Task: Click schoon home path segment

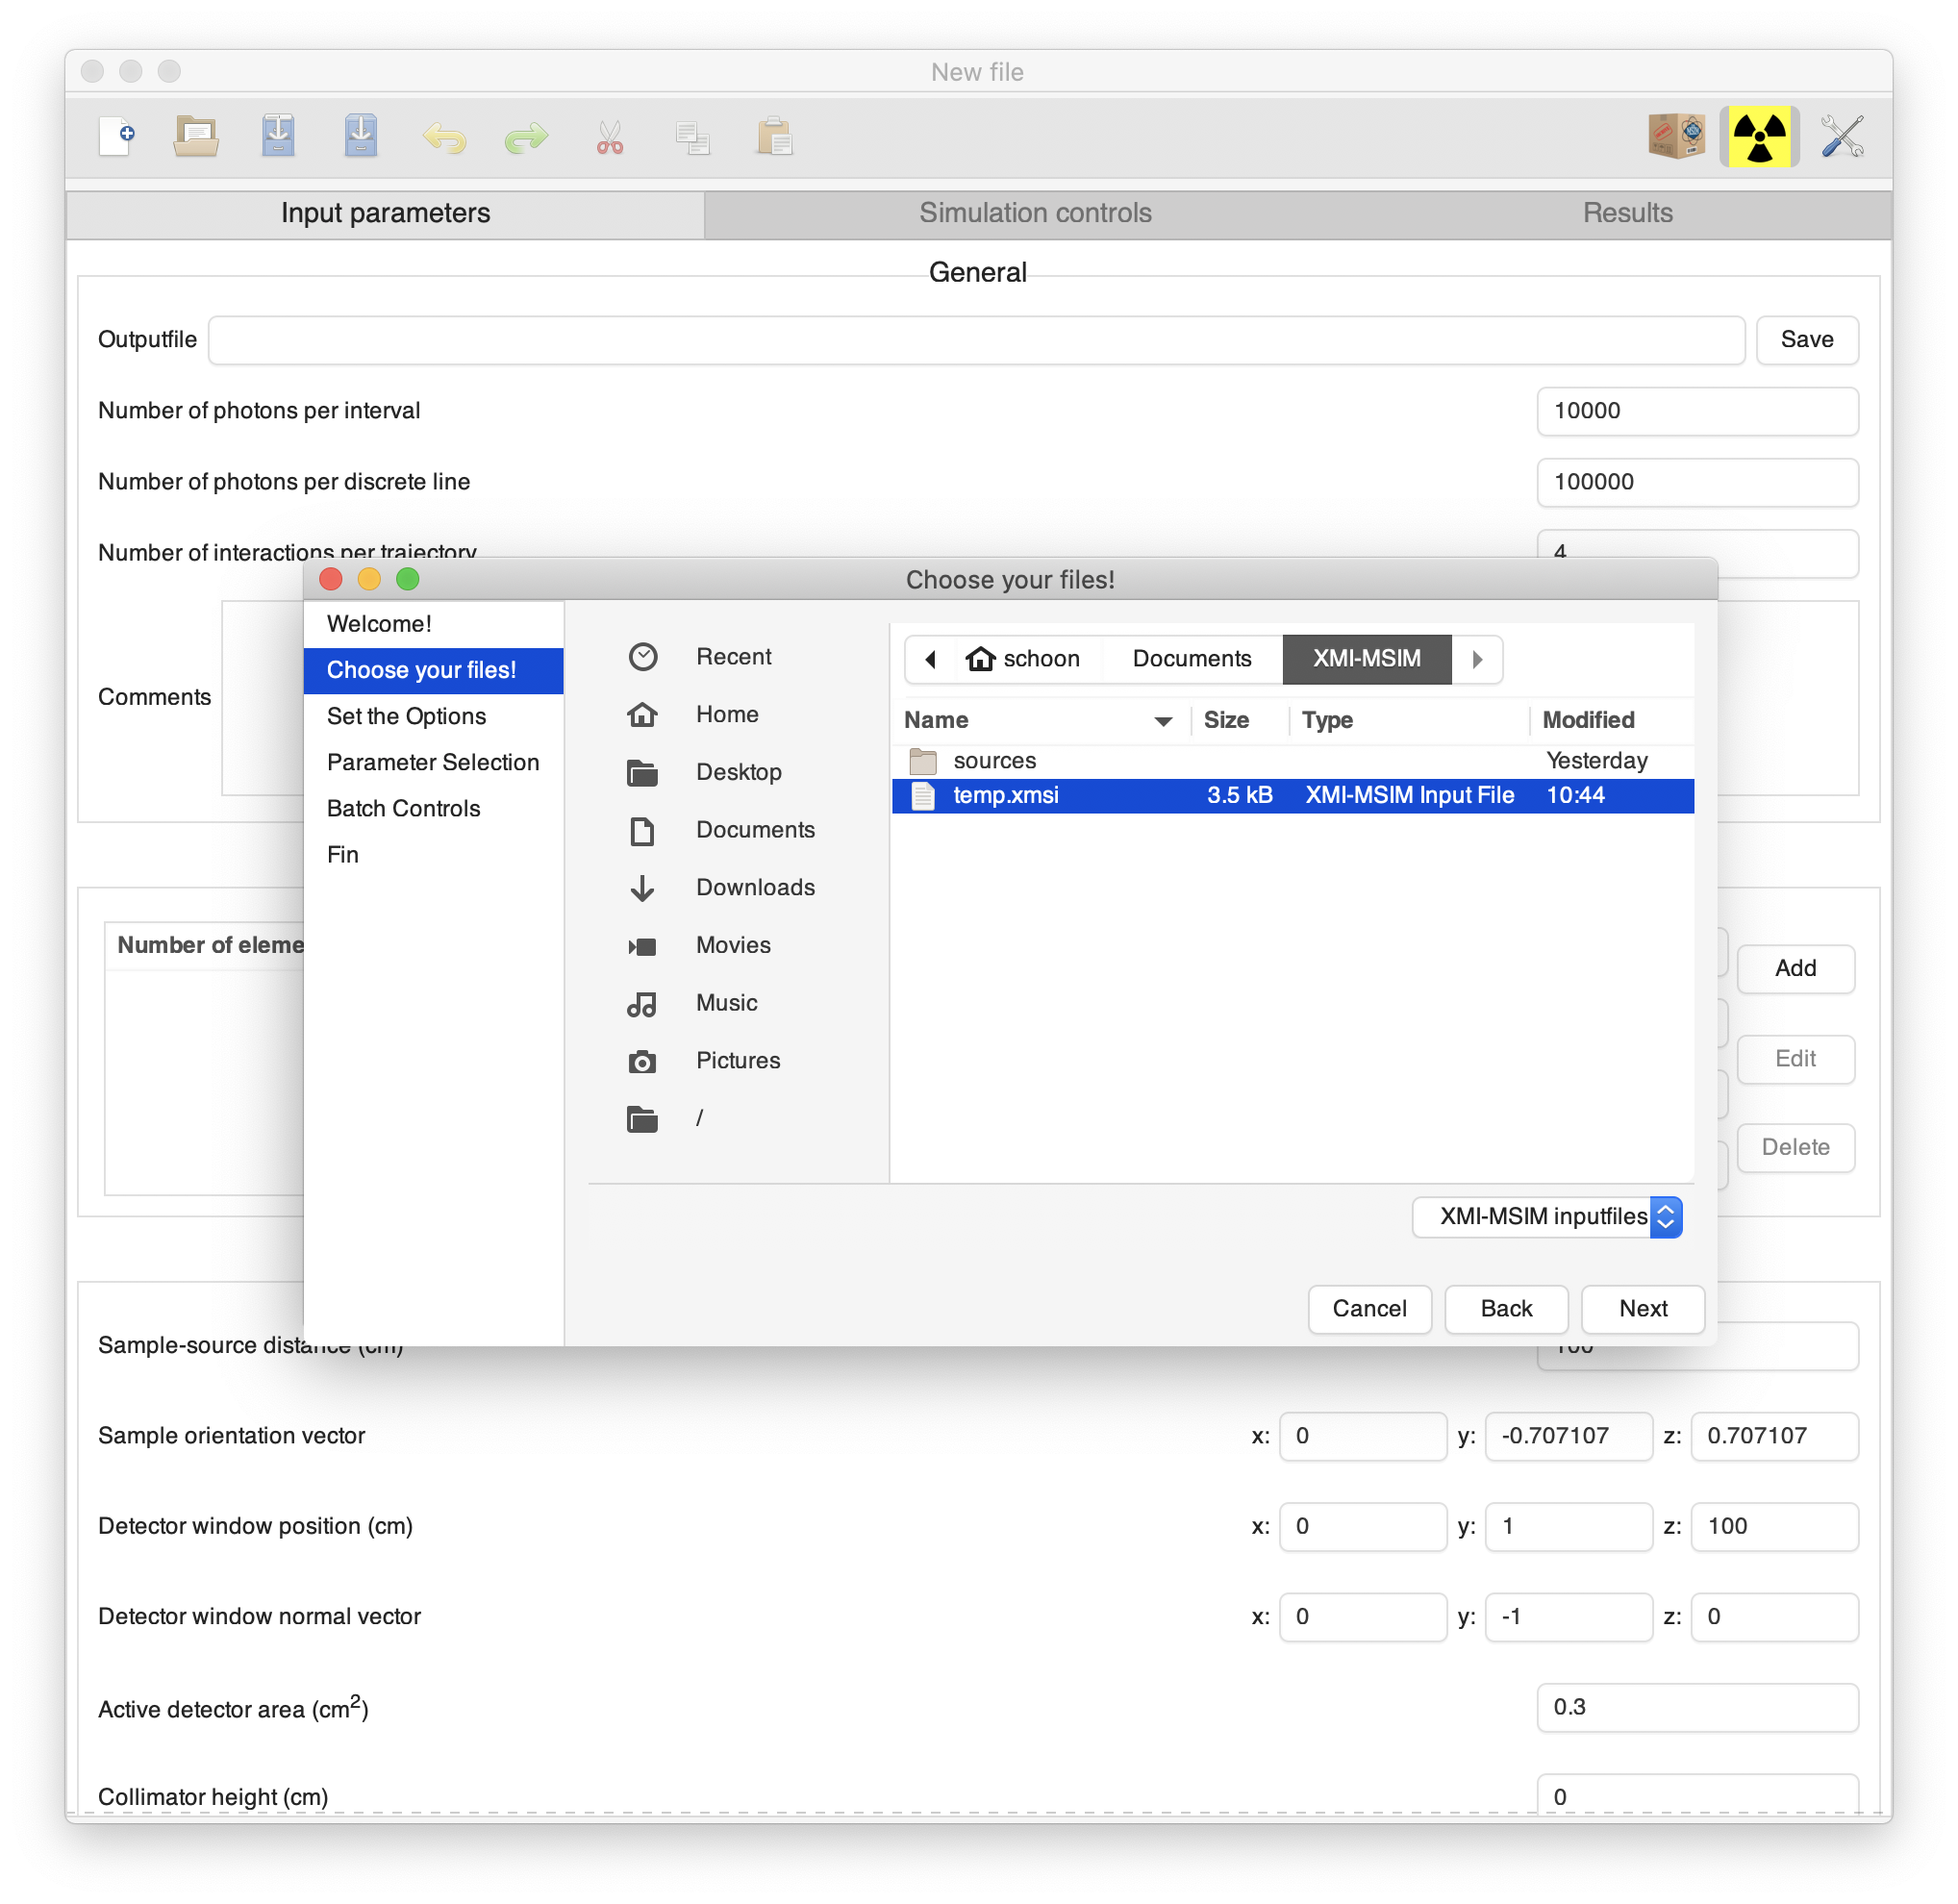Action: point(1024,659)
